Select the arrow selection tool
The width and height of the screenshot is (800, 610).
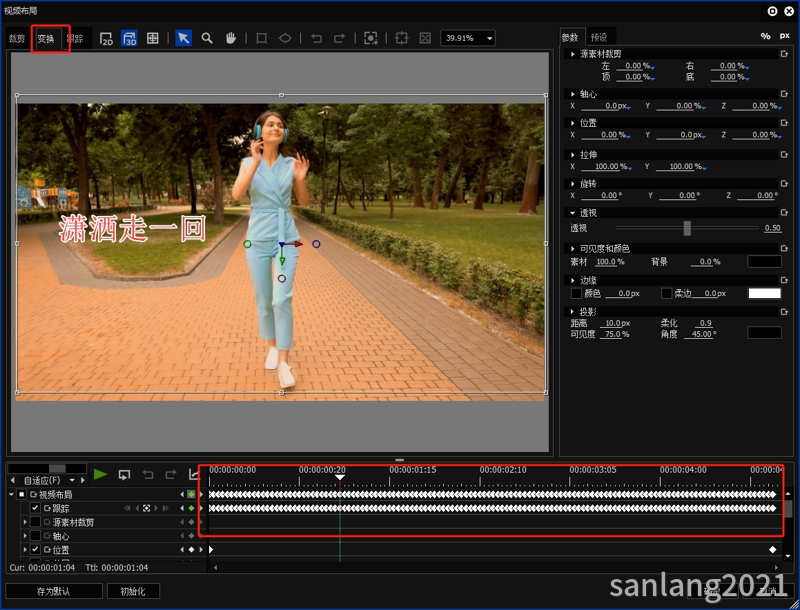(183, 38)
